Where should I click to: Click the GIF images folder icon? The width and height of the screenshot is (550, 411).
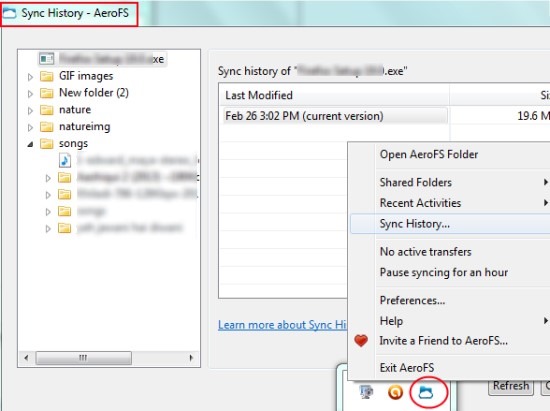[47, 76]
